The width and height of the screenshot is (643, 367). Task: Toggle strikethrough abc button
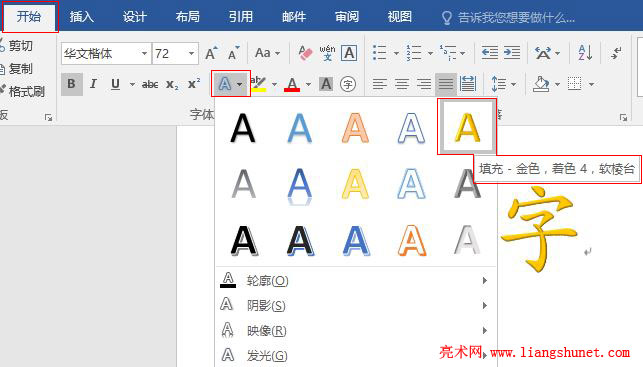(x=150, y=84)
